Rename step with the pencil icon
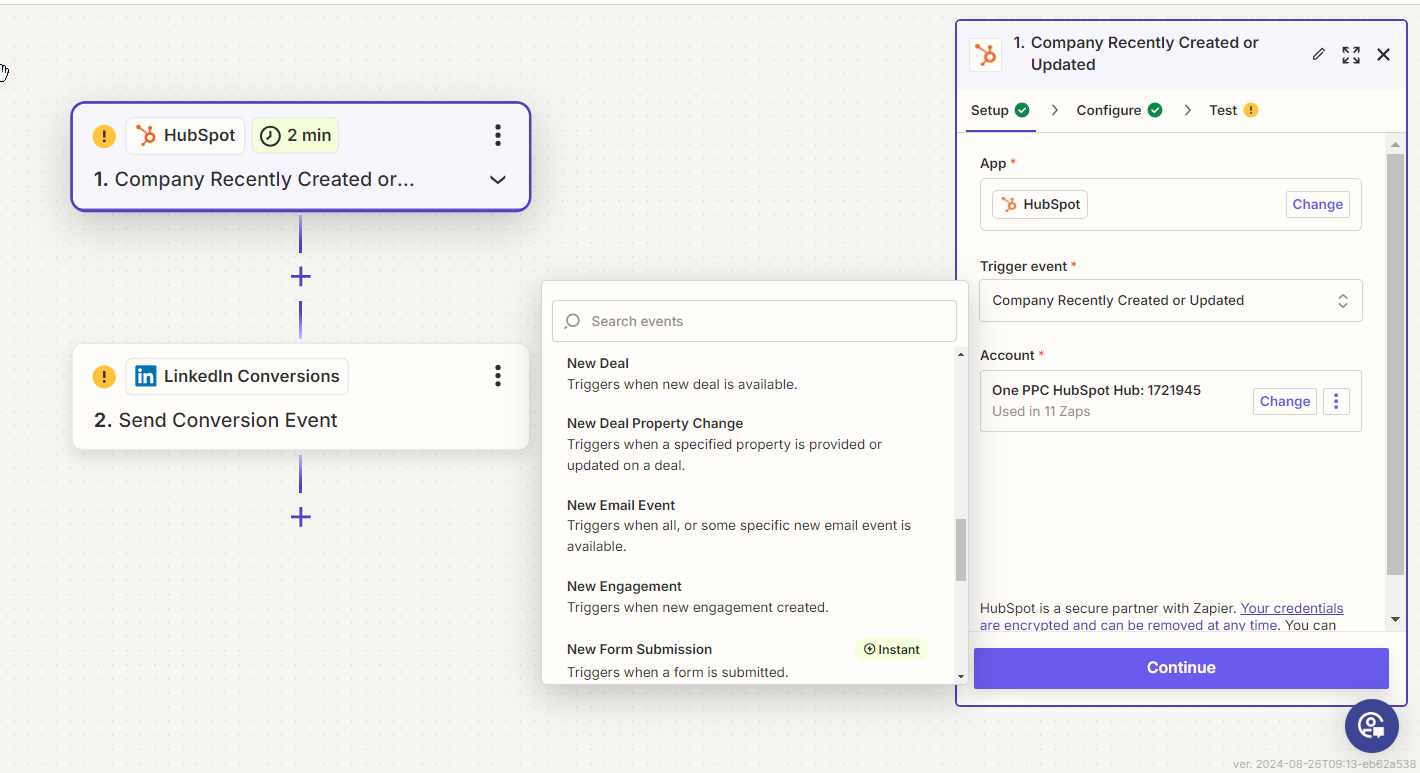 pos(1318,54)
